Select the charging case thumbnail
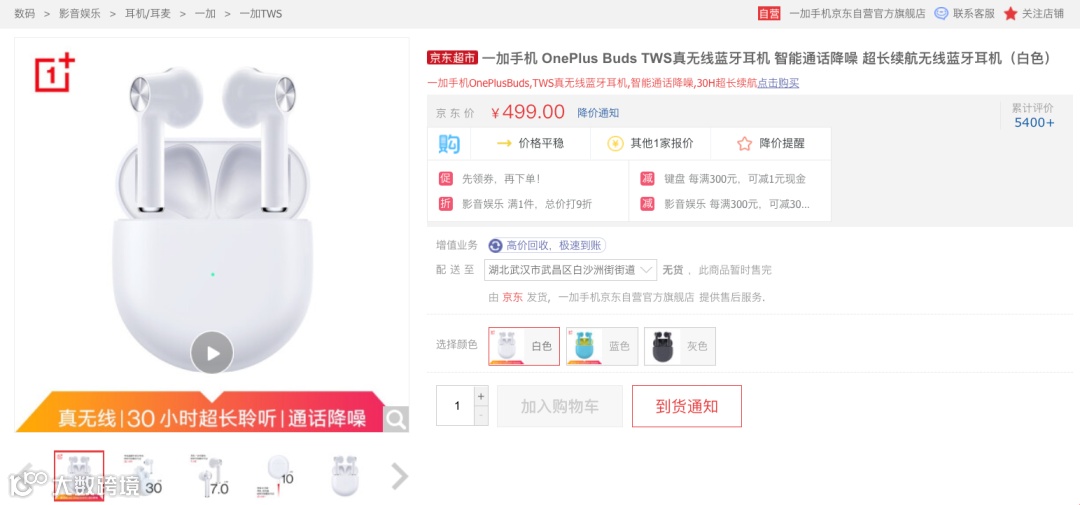This screenshot has width=1080, height=505. click(277, 475)
